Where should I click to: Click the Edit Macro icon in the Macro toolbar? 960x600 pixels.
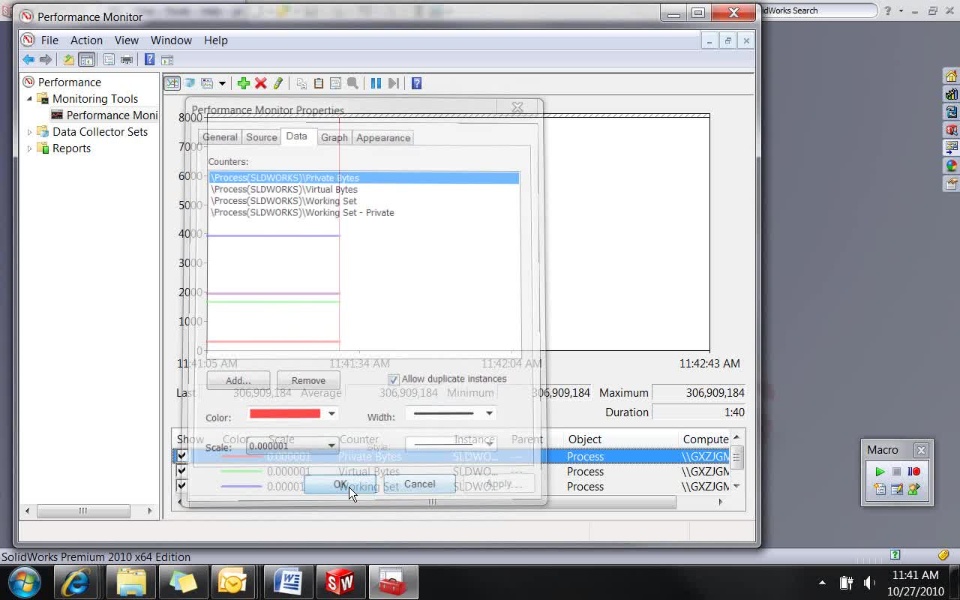pos(897,489)
